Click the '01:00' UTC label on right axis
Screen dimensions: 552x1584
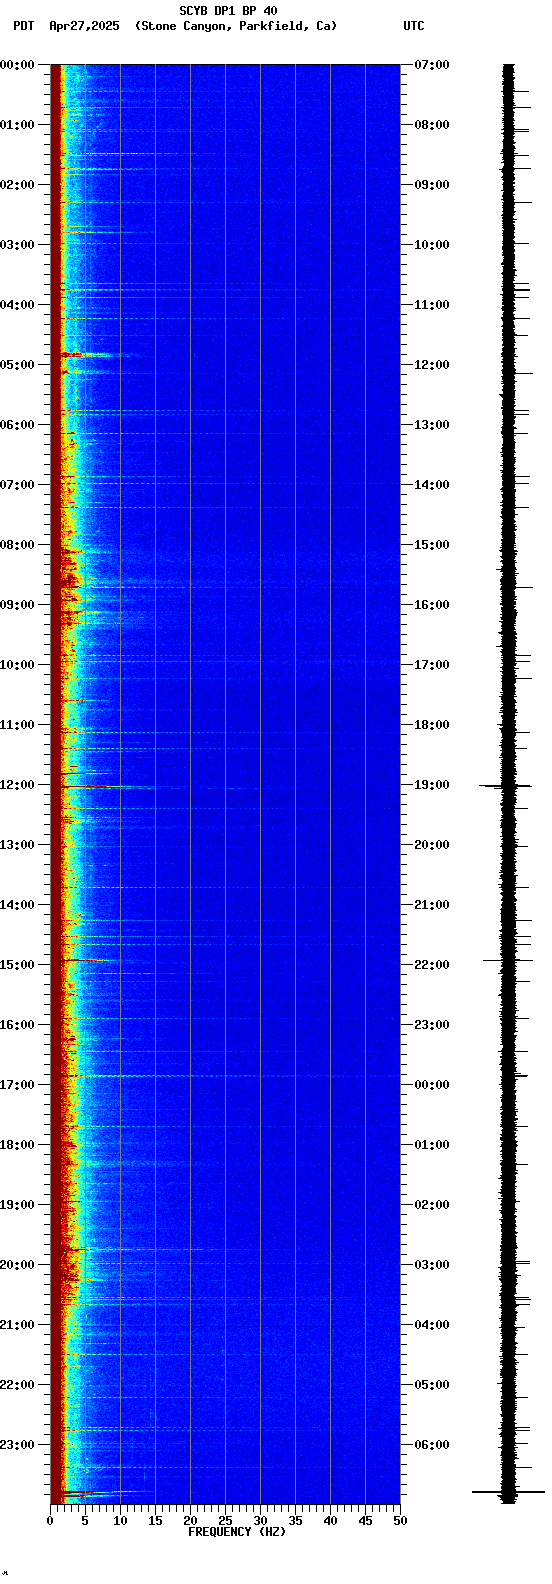pos(432,1145)
